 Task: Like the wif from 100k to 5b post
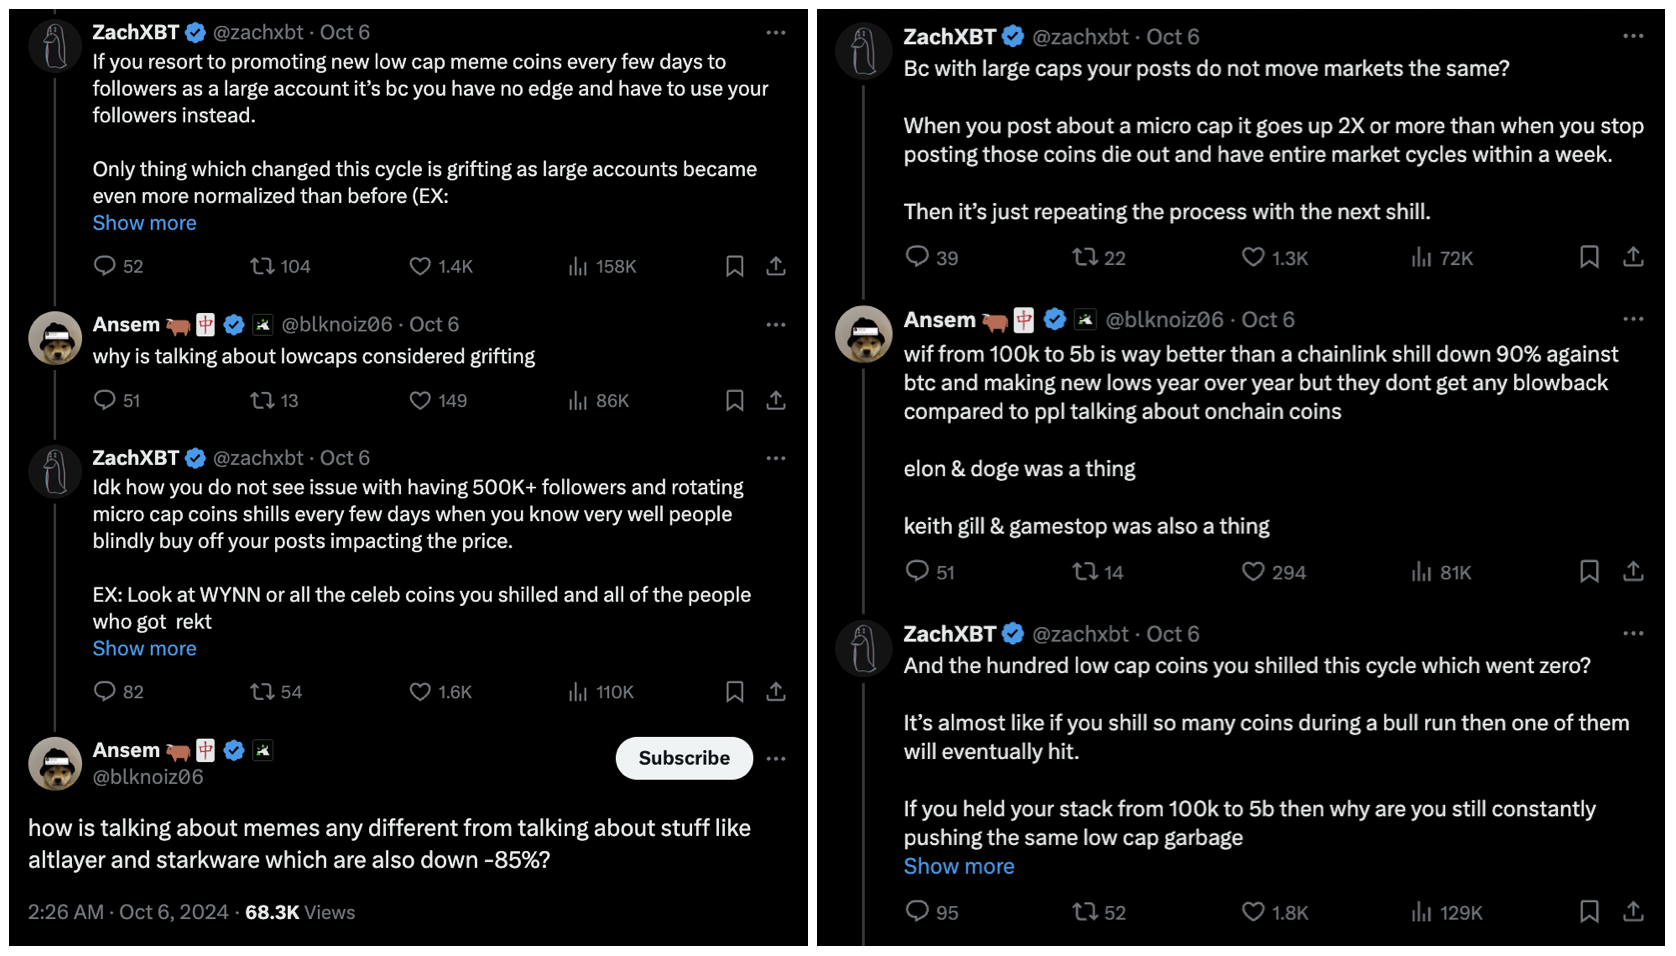(1253, 572)
